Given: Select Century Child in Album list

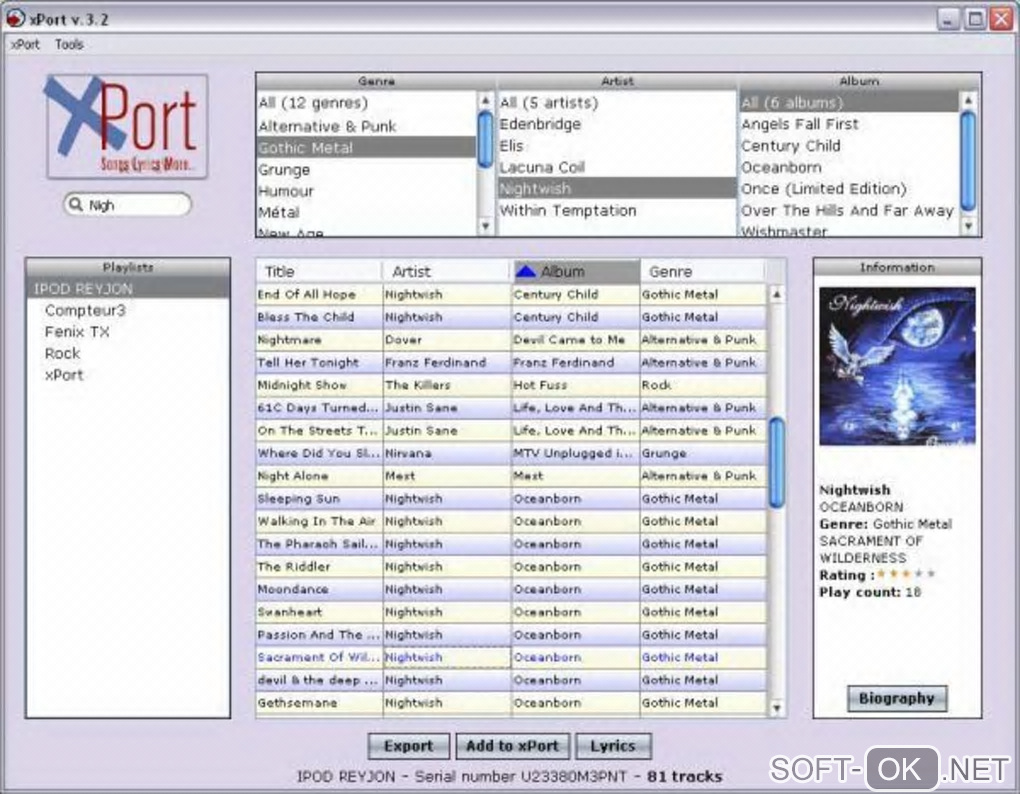Looking at the screenshot, I should pos(849,146).
